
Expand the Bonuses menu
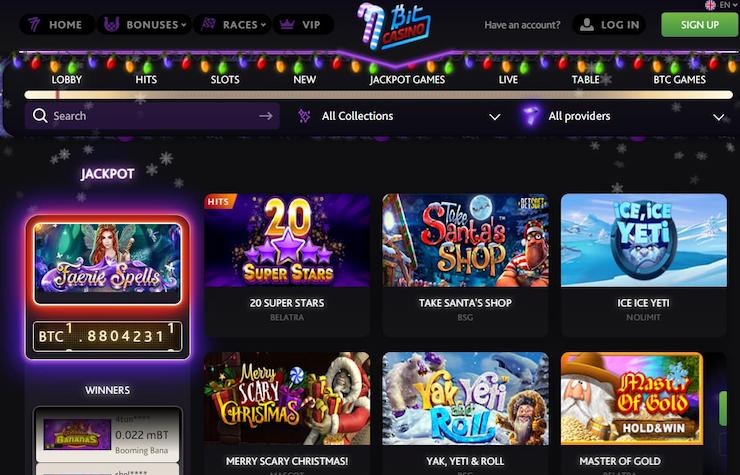pyautogui.click(x=144, y=25)
